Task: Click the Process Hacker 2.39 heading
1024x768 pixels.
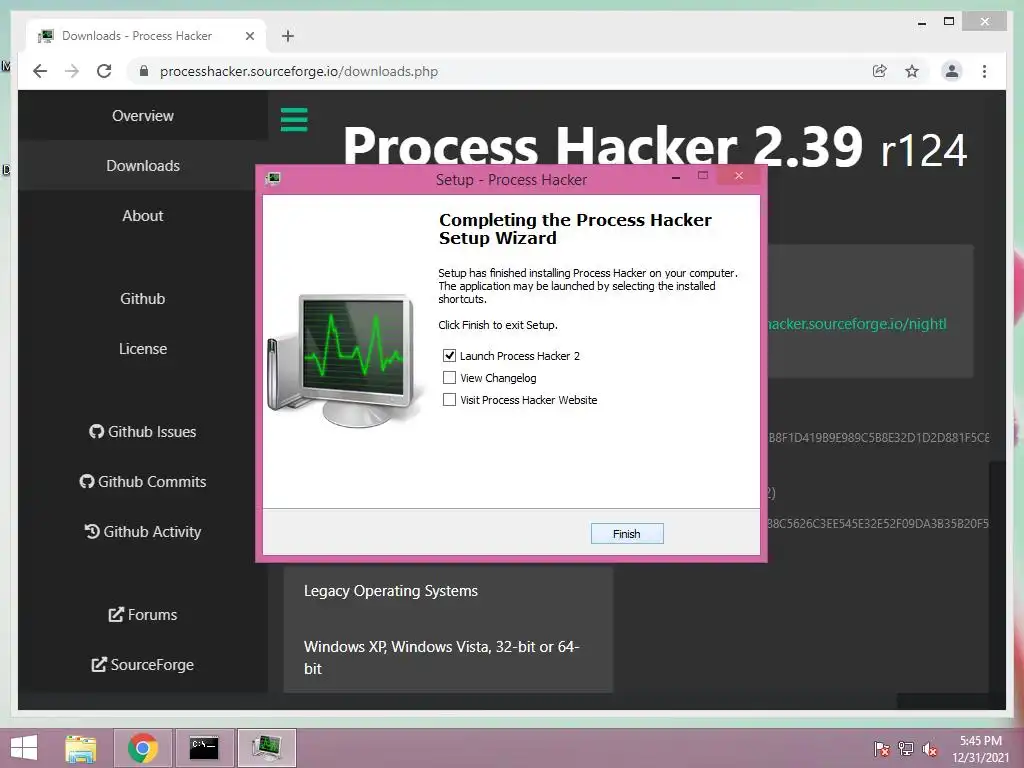Action: 654,145
